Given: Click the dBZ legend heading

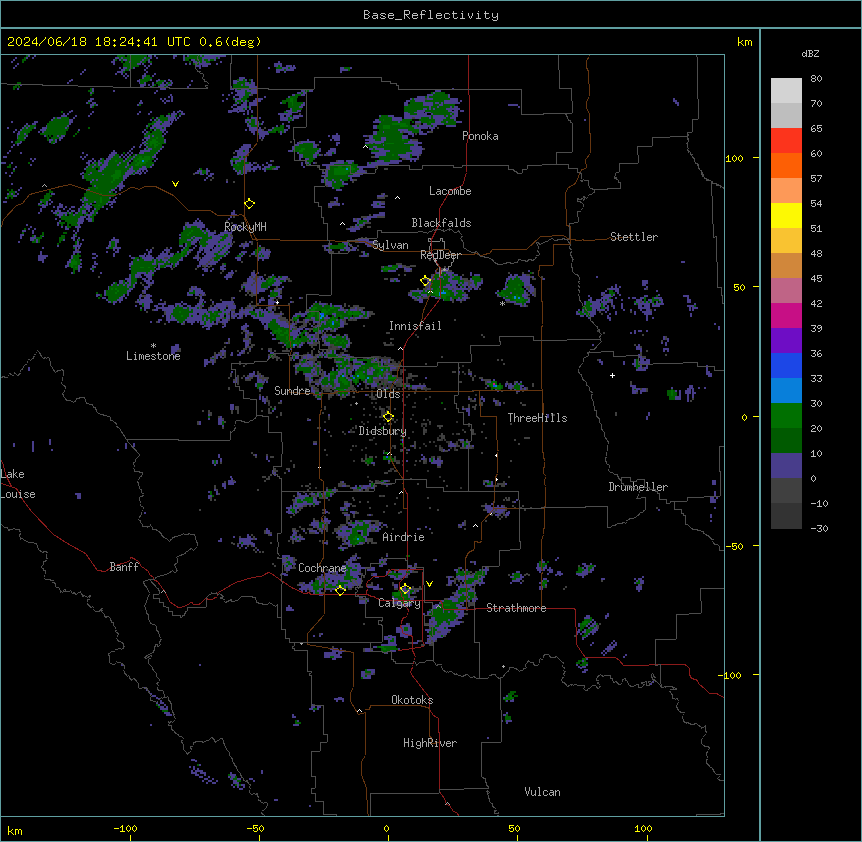Looking at the screenshot, I should 810,54.
